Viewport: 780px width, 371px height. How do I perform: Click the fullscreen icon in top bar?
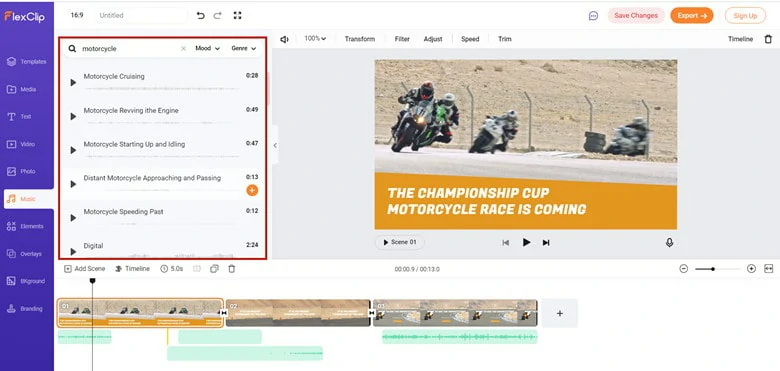click(x=237, y=15)
